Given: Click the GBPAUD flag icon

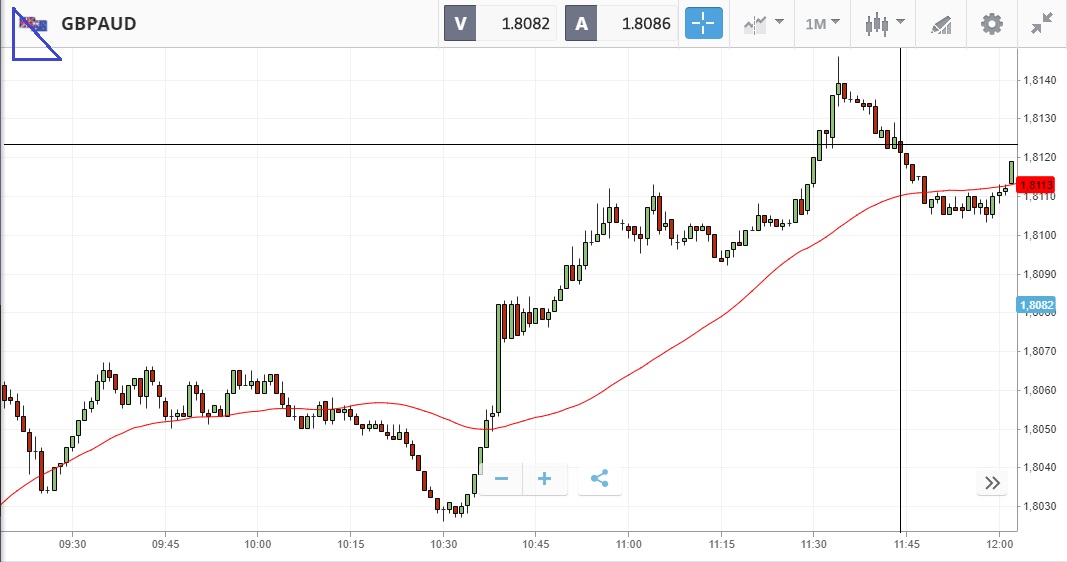Looking at the screenshot, I should [x=35, y=23].
